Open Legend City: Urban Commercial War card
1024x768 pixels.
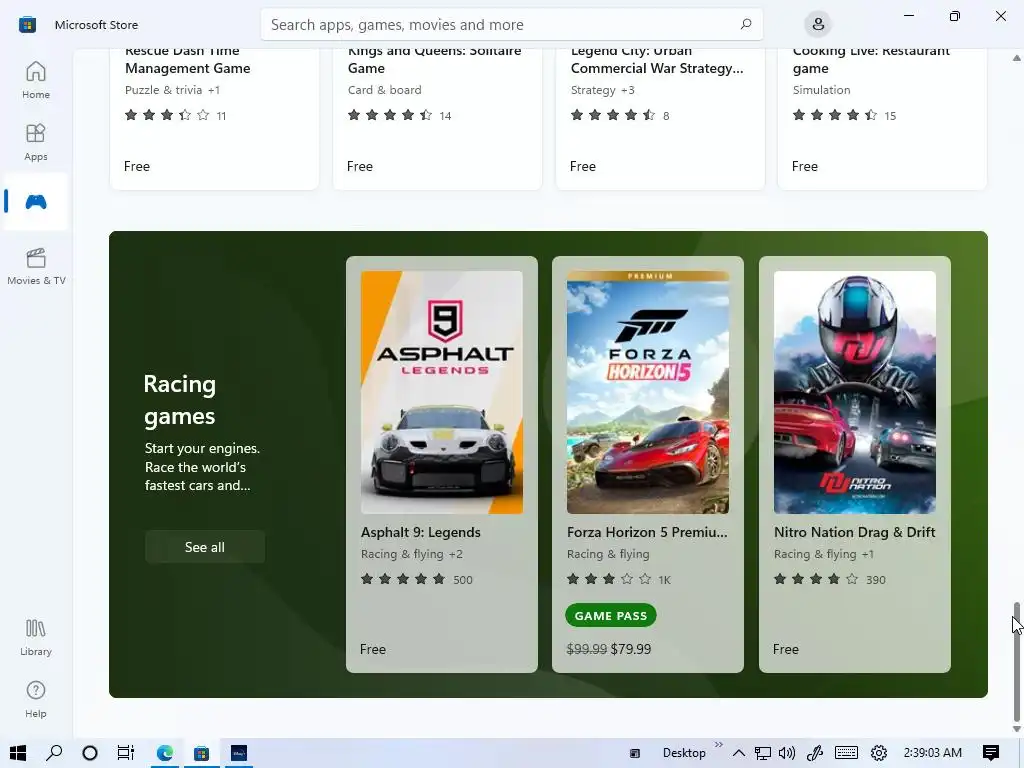[x=660, y=119]
